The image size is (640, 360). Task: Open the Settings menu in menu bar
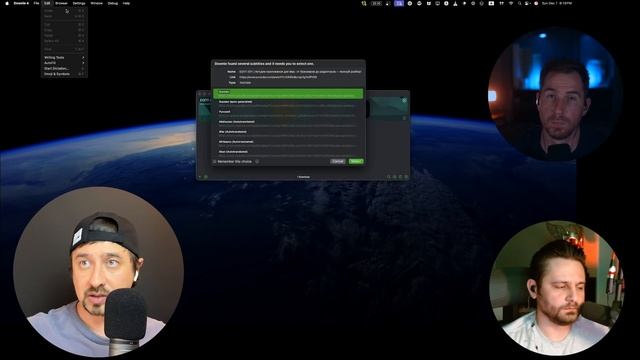(x=79, y=3)
